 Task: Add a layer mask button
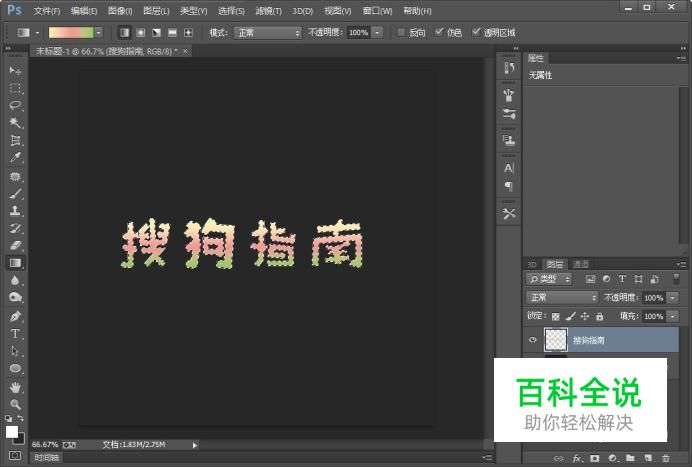595,458
